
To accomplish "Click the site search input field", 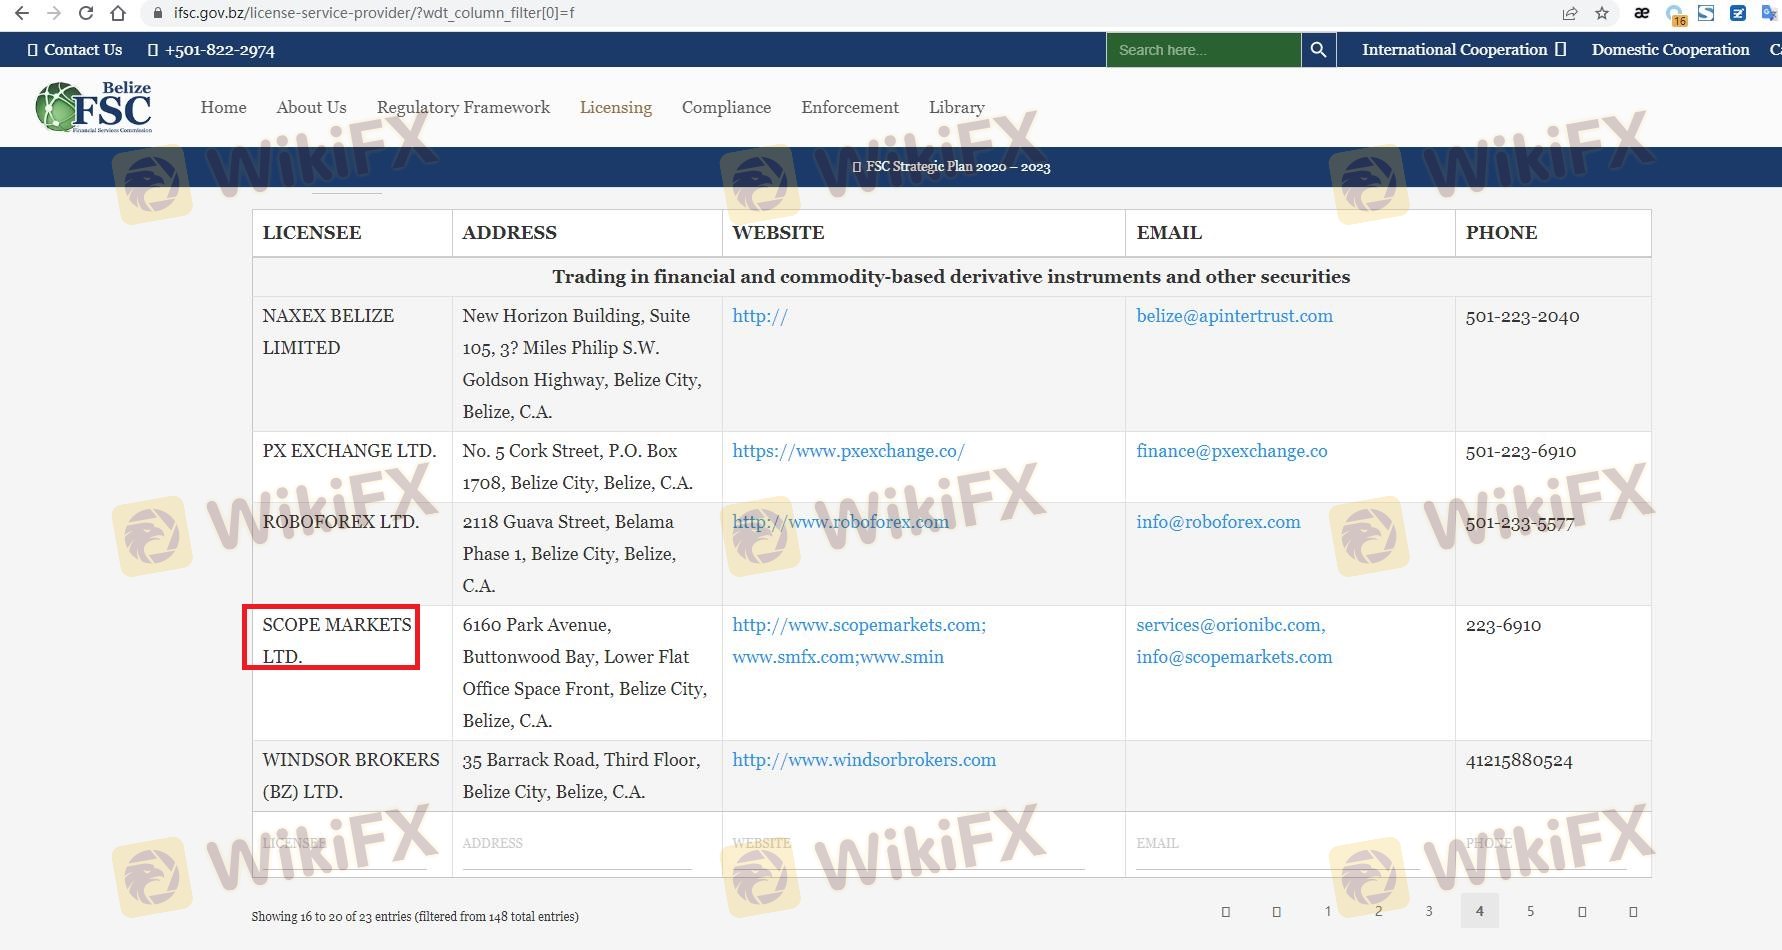I will (x=1202, y=50).
